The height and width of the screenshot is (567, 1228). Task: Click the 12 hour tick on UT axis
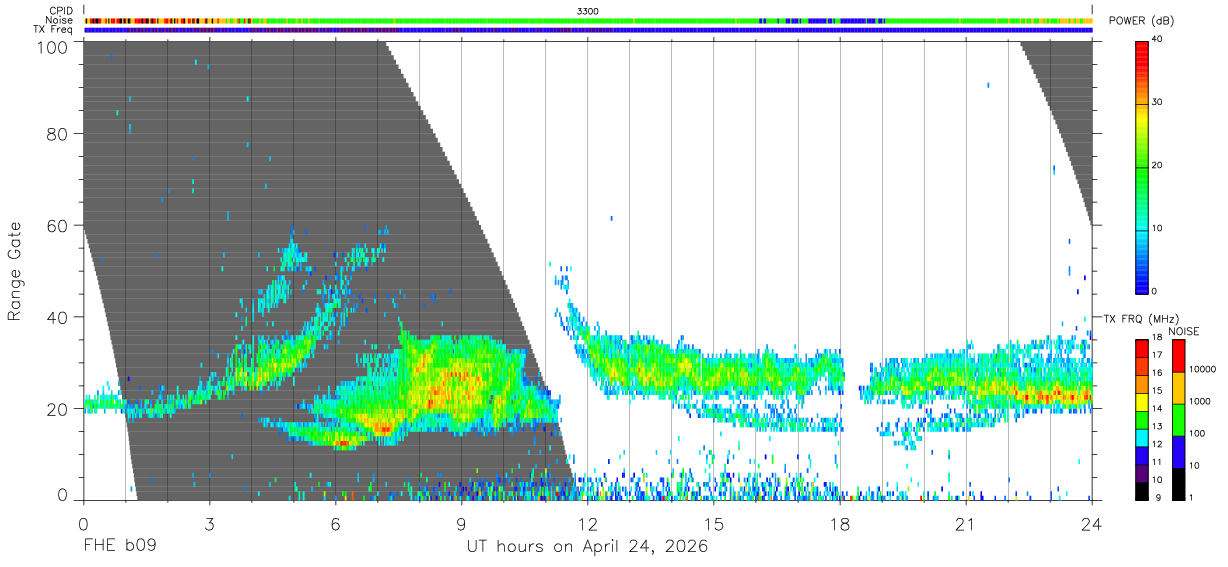point(588,522)
